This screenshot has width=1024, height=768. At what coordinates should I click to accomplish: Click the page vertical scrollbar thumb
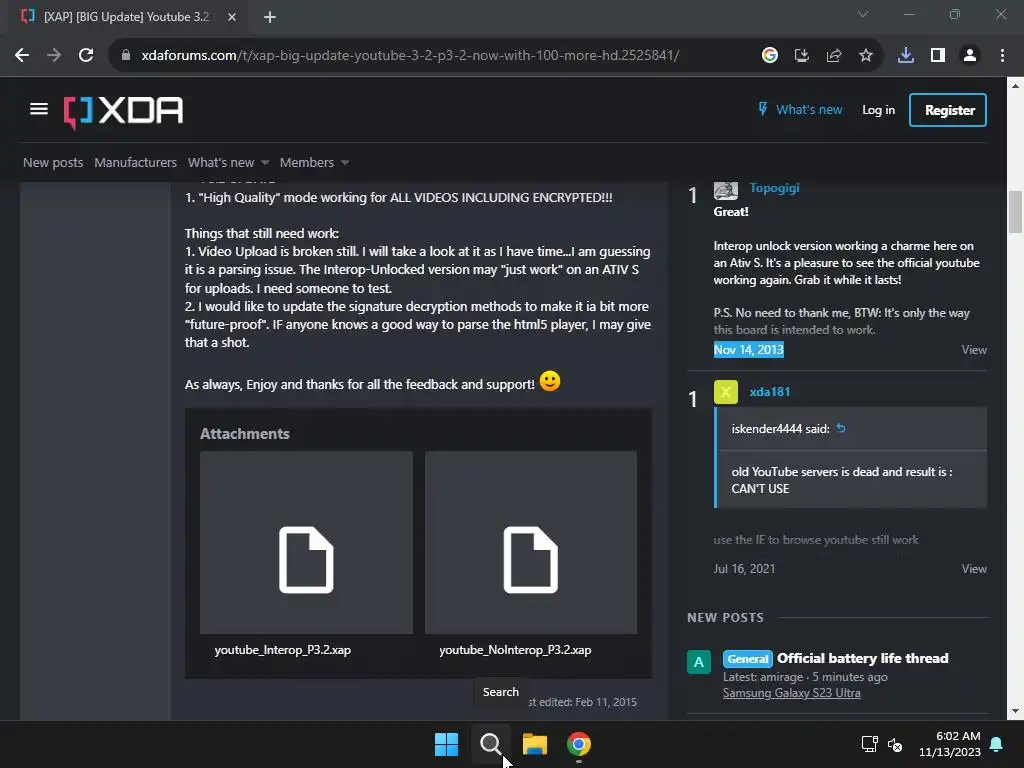pos(1015,212)
